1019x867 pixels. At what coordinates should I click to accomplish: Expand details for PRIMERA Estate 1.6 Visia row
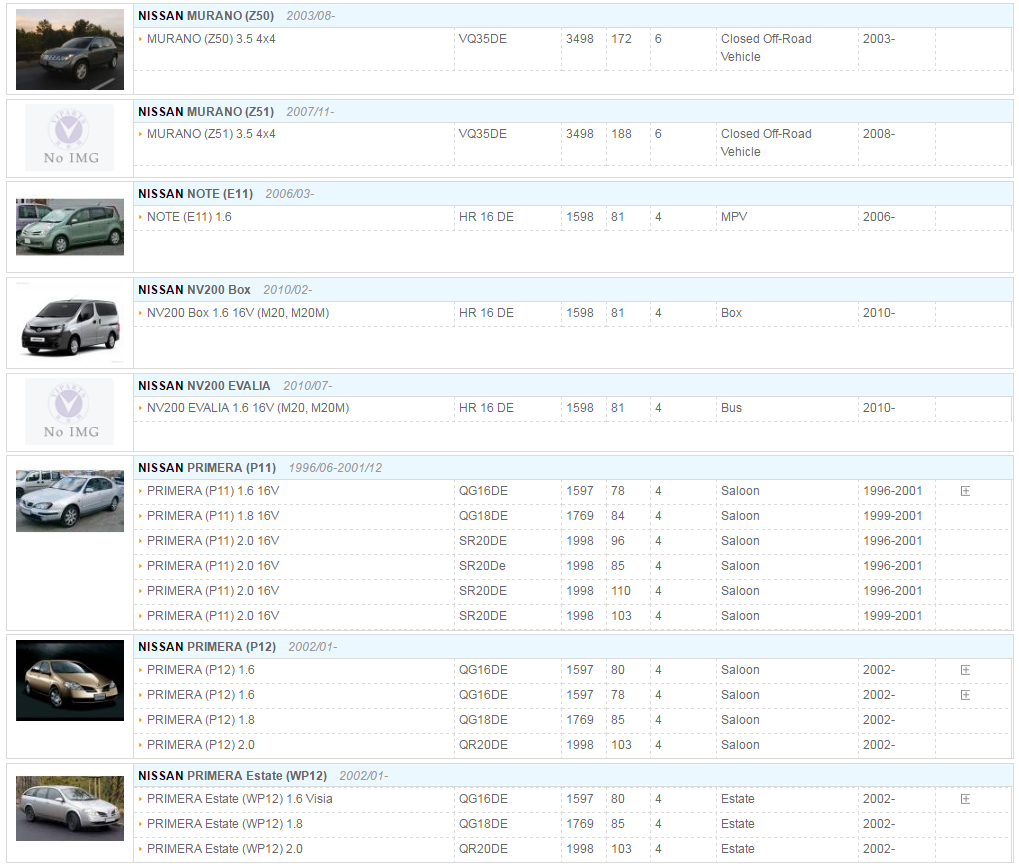965,799
